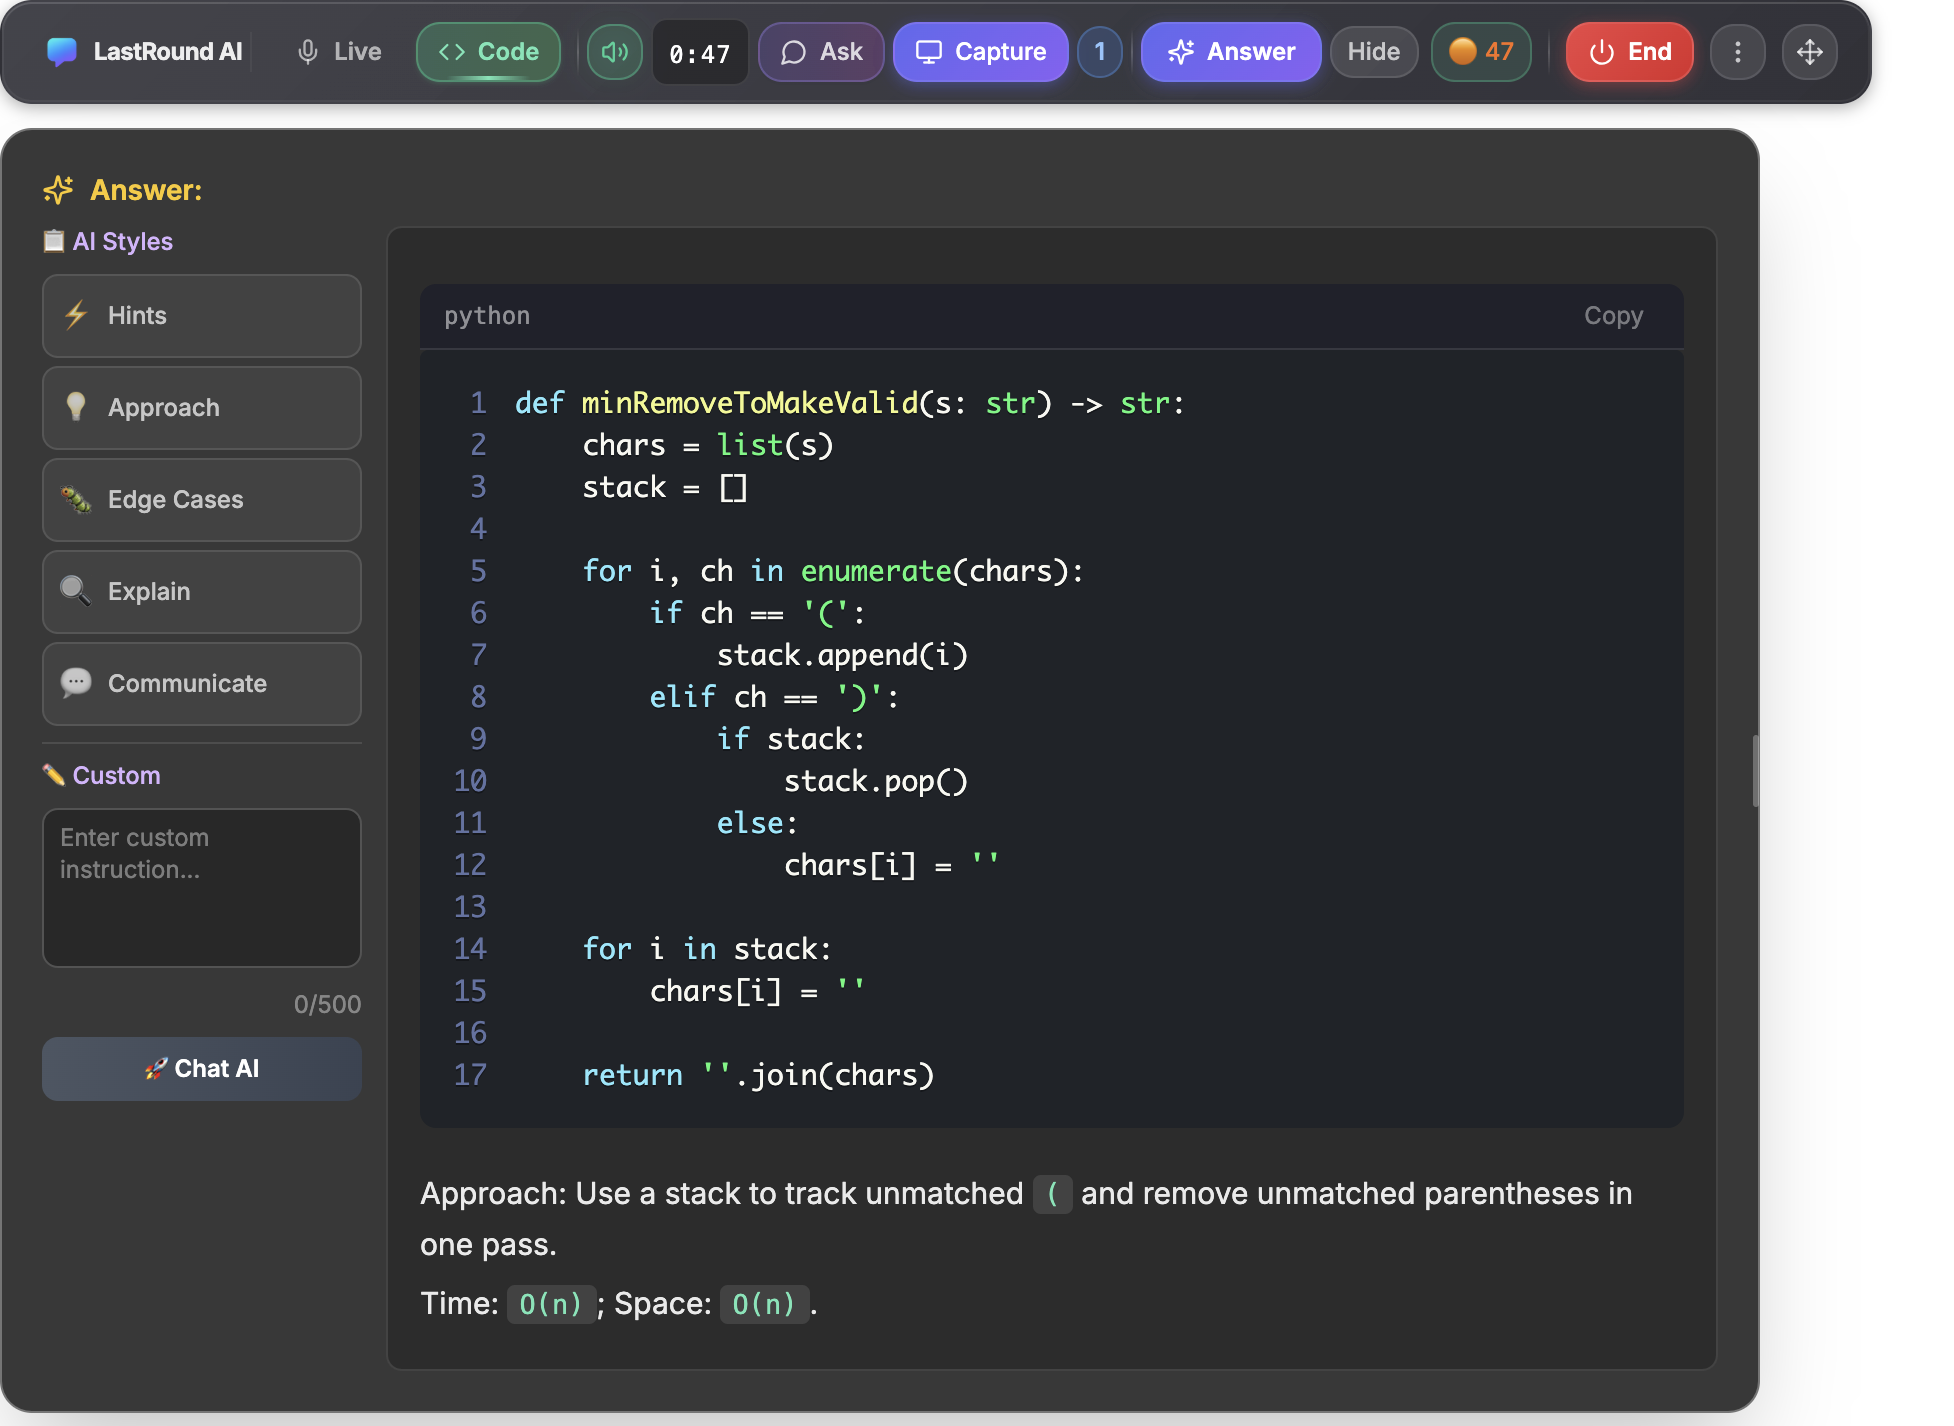Click the Custom pencil icon
1954x1426 pixels.
click(54, 775)
